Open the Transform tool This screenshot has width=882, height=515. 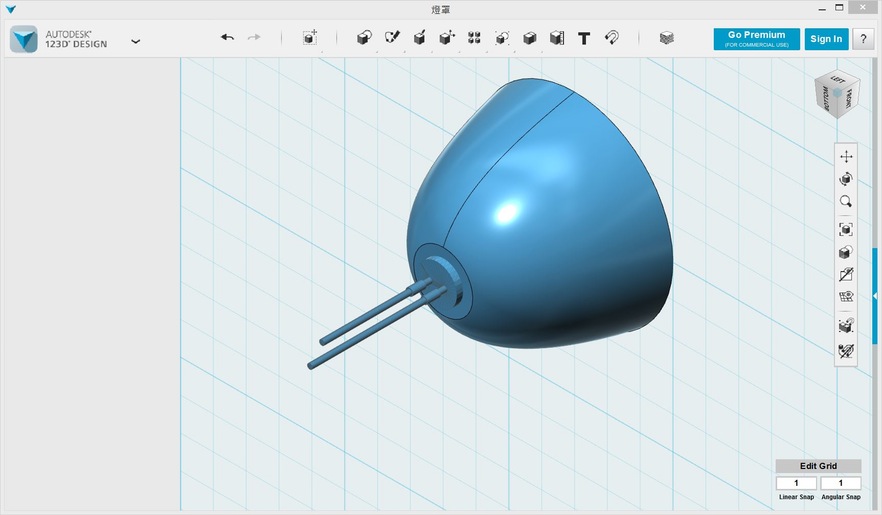click(309, 38)
